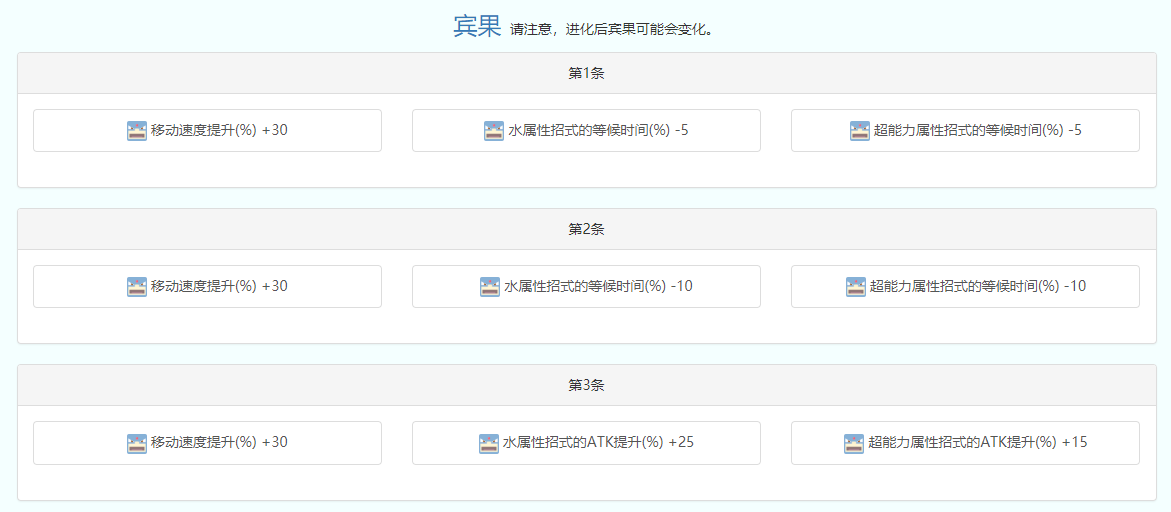Click the icon beside 超能力属性招式的ATK提升 +15
The width and height of the screenshot is (1171, 512).
(854, 443)
